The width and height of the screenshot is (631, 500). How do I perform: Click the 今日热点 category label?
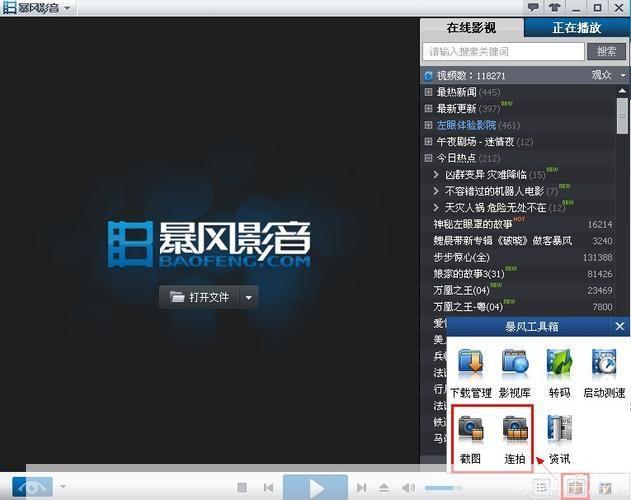pyautogui.click(x=456, y=158)
